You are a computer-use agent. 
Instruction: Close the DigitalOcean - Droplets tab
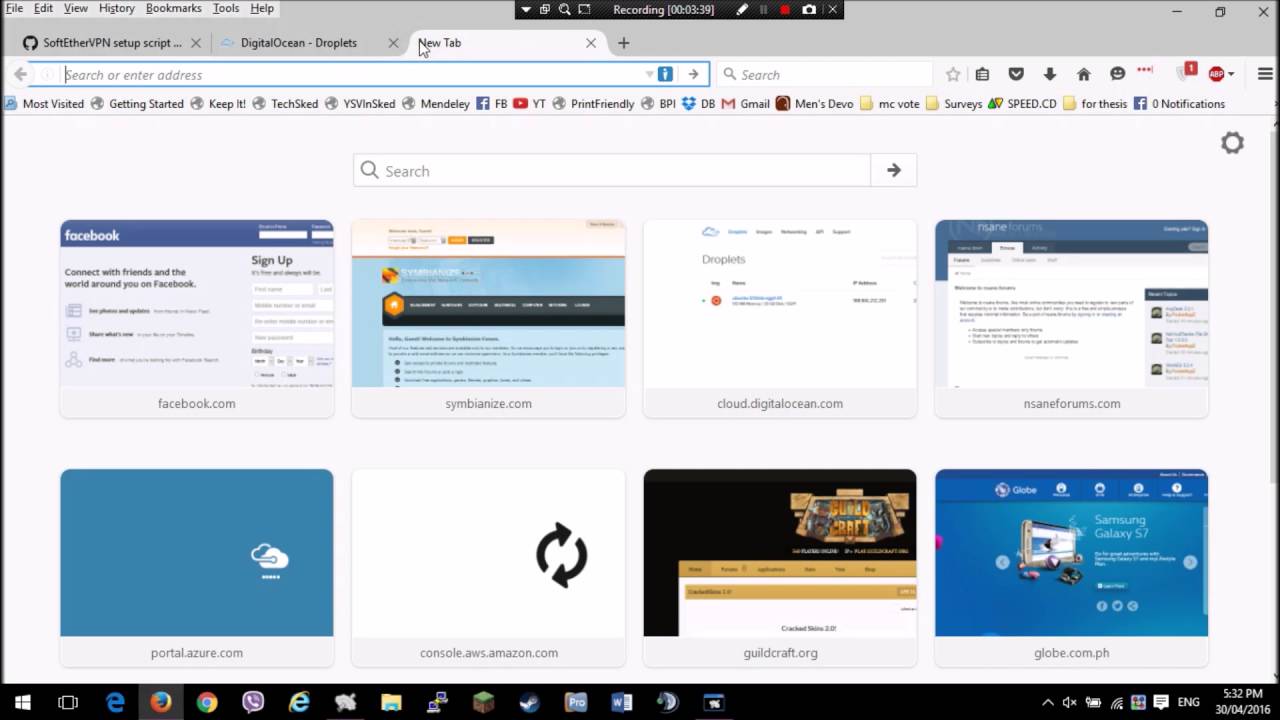[x=393, y=43]
